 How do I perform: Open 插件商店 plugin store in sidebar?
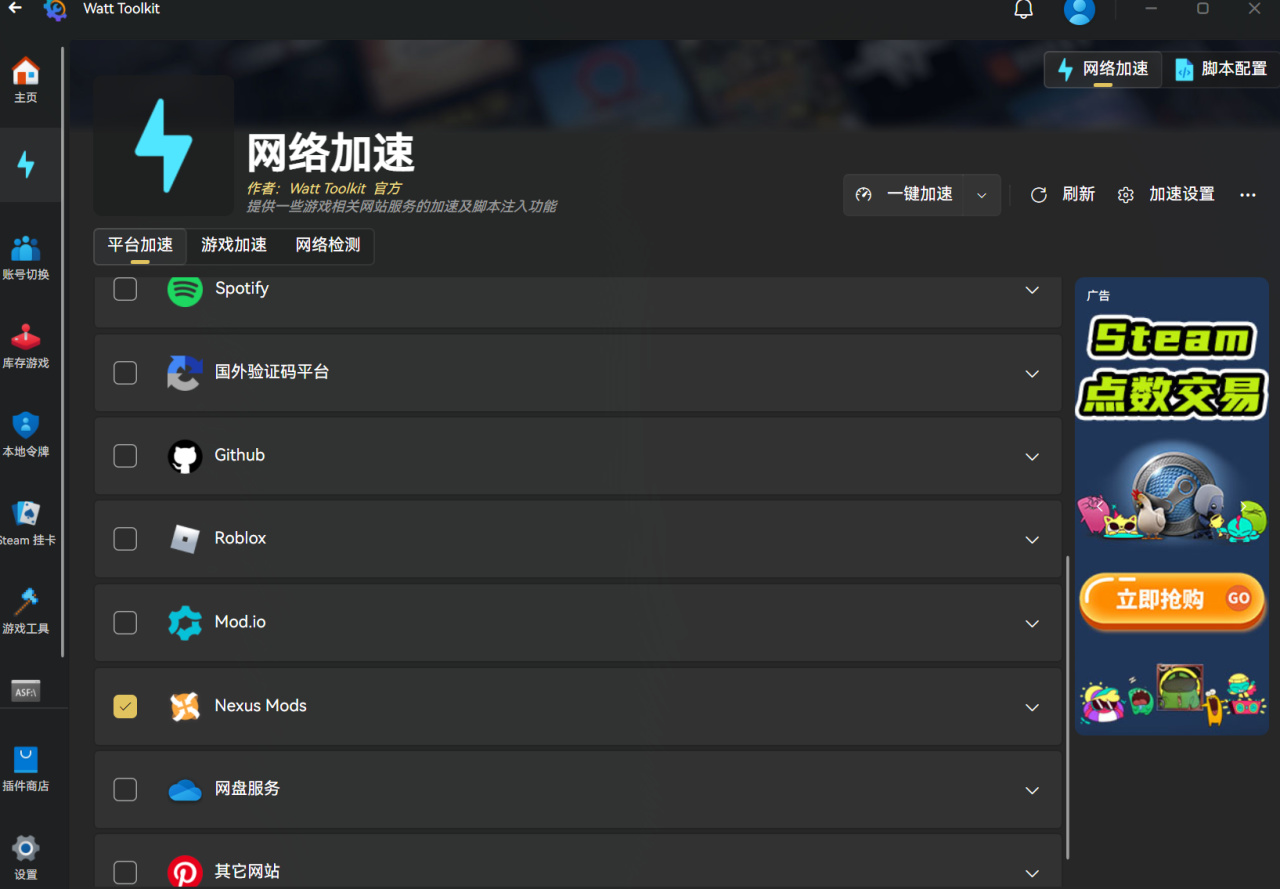[26, 769]
